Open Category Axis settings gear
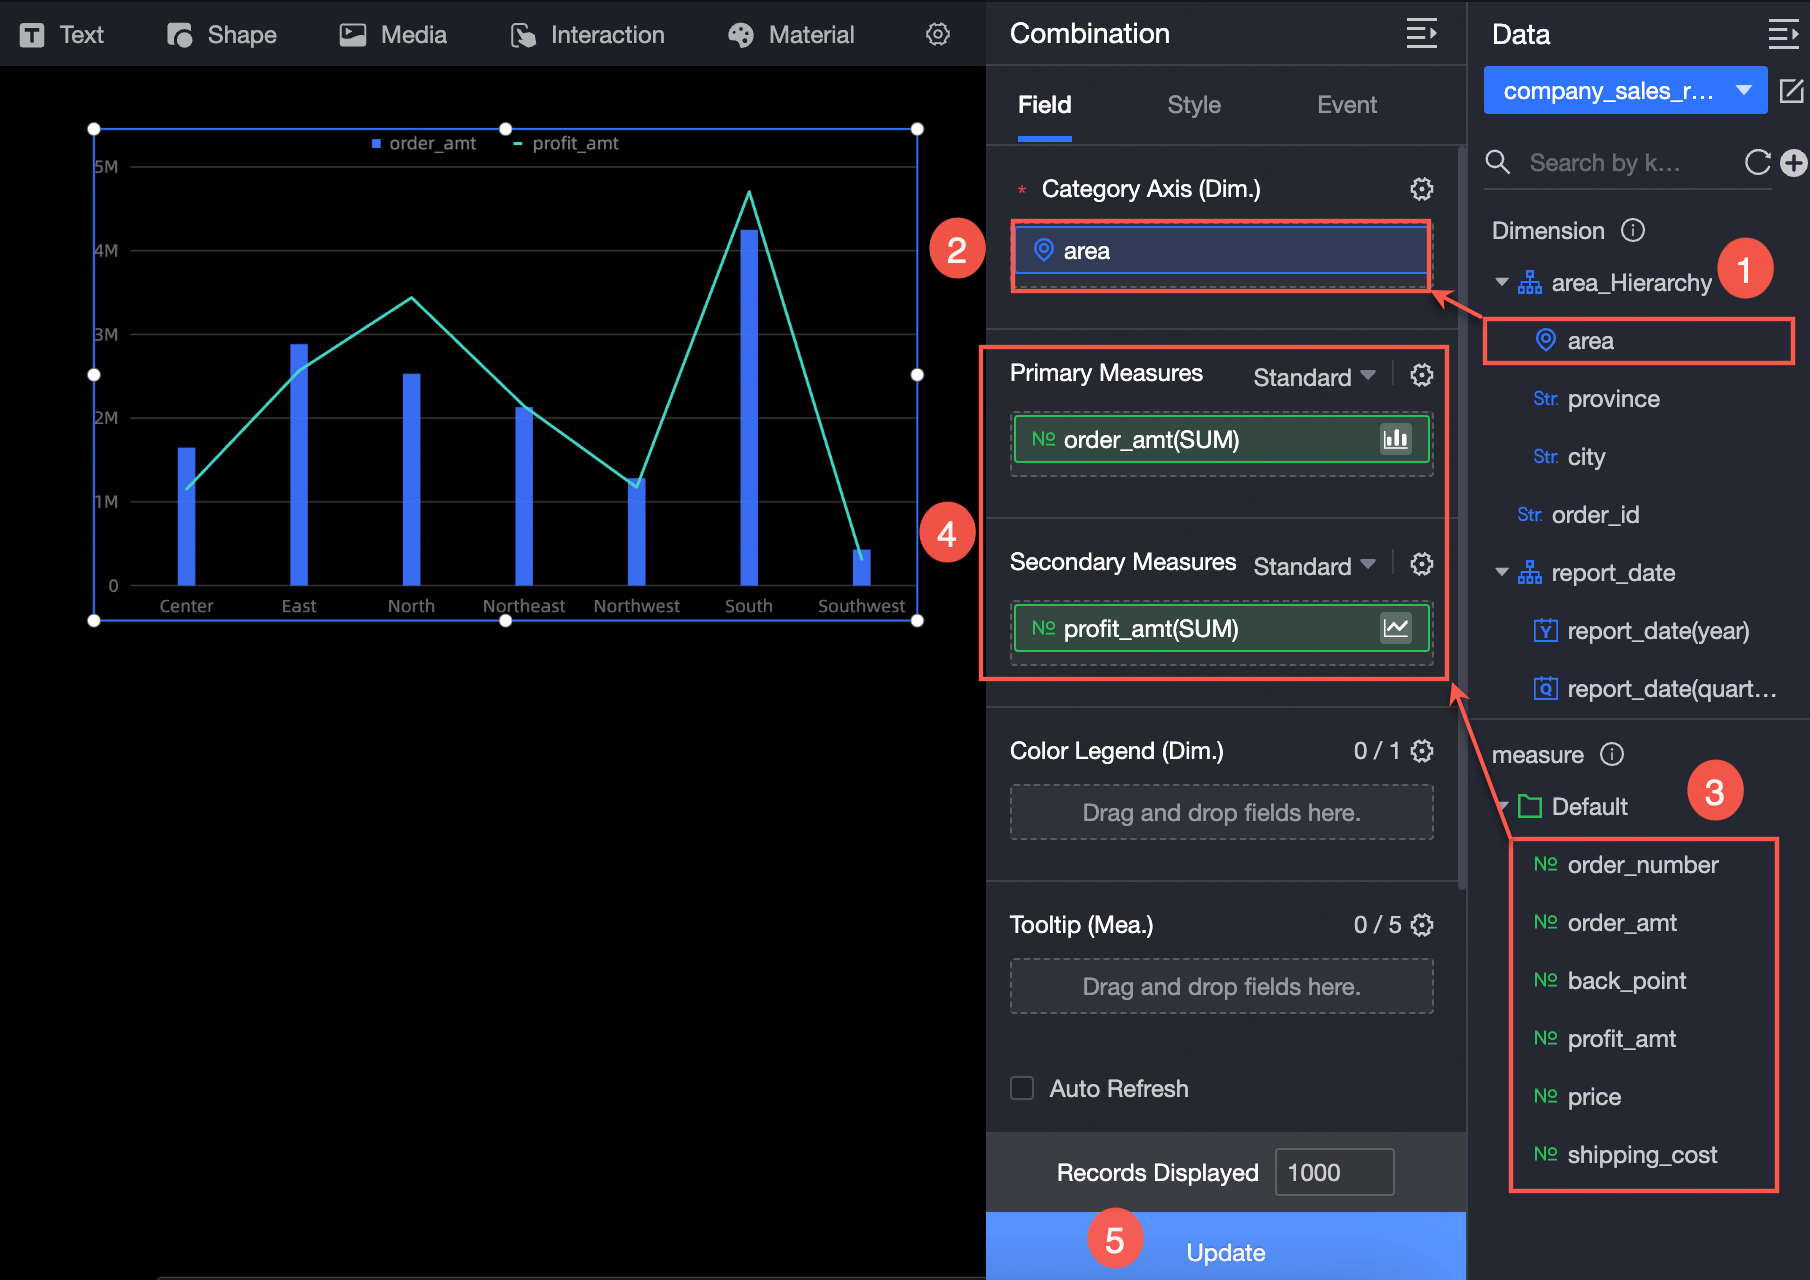The width and height of the screenshot is (1810, 1280). 1422,189
